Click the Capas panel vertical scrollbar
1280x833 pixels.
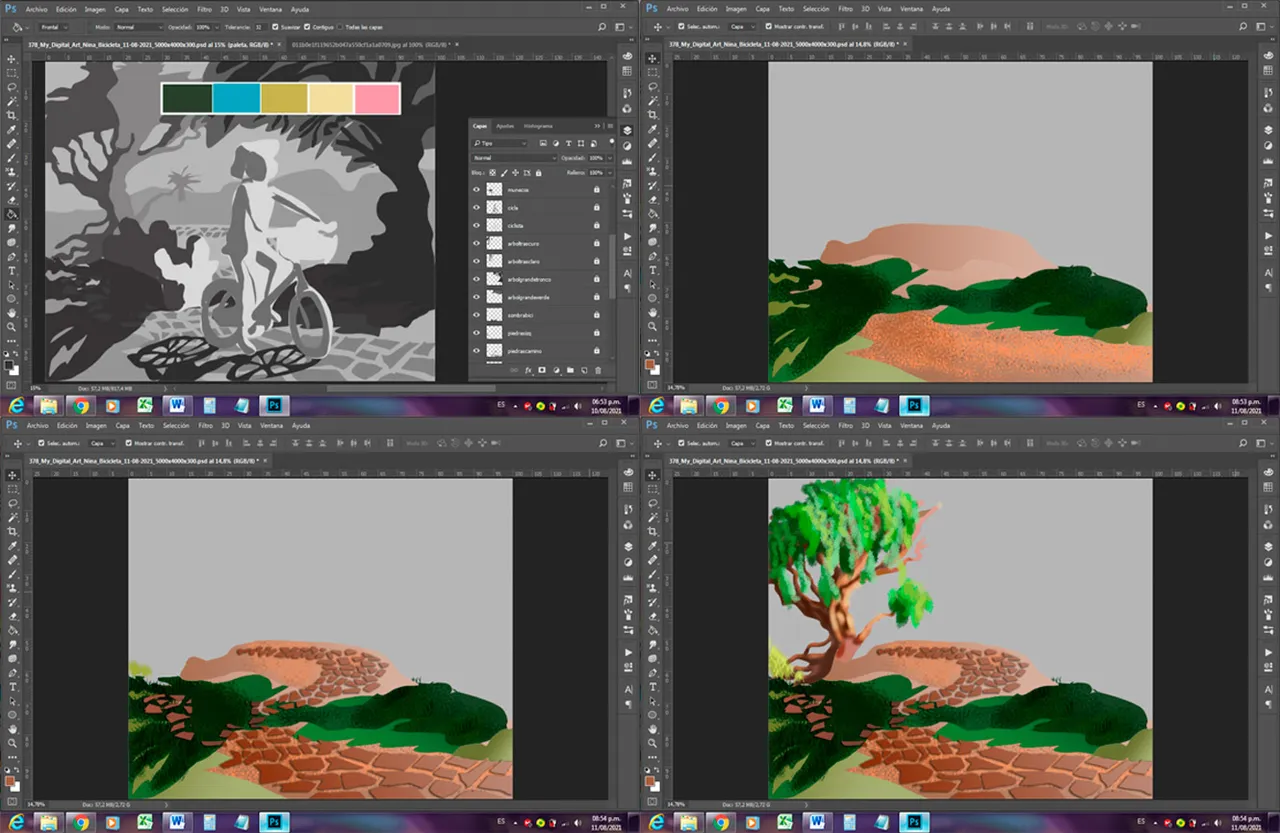[613, 268]
